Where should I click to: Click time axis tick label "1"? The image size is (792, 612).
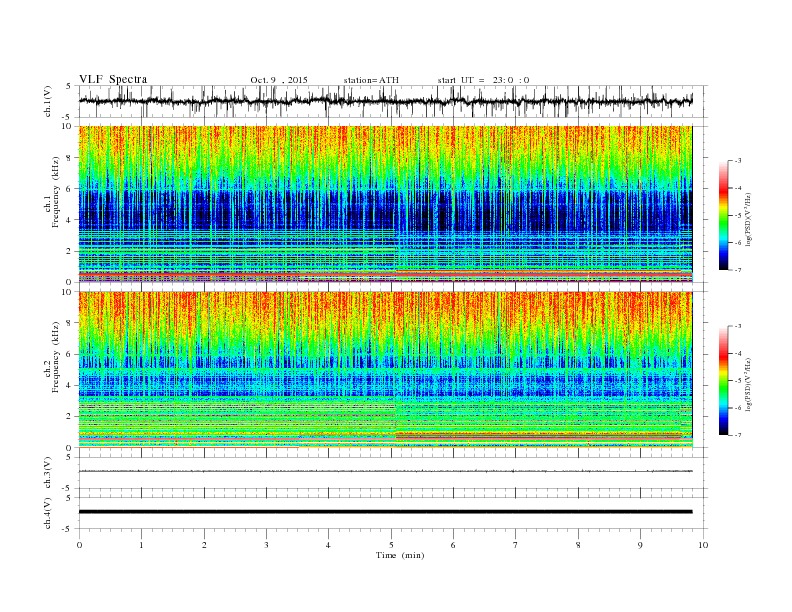coord(141,545)
